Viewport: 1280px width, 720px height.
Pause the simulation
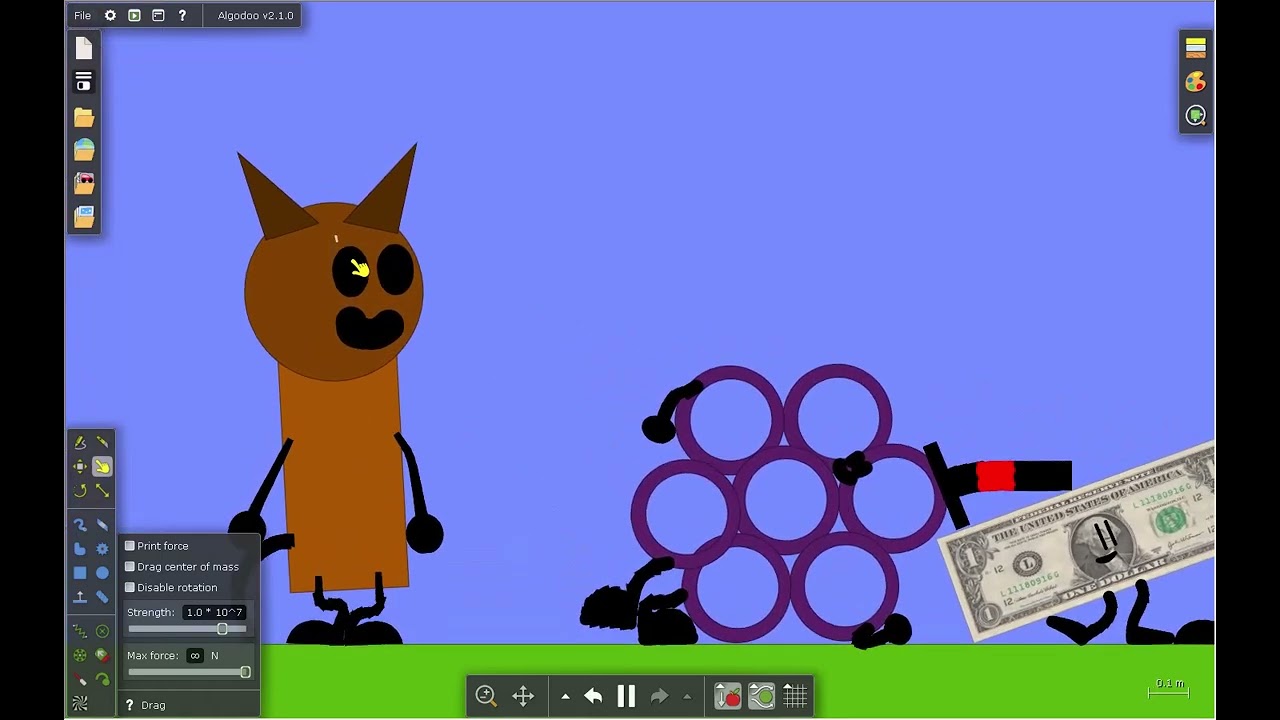pos(626,696)
